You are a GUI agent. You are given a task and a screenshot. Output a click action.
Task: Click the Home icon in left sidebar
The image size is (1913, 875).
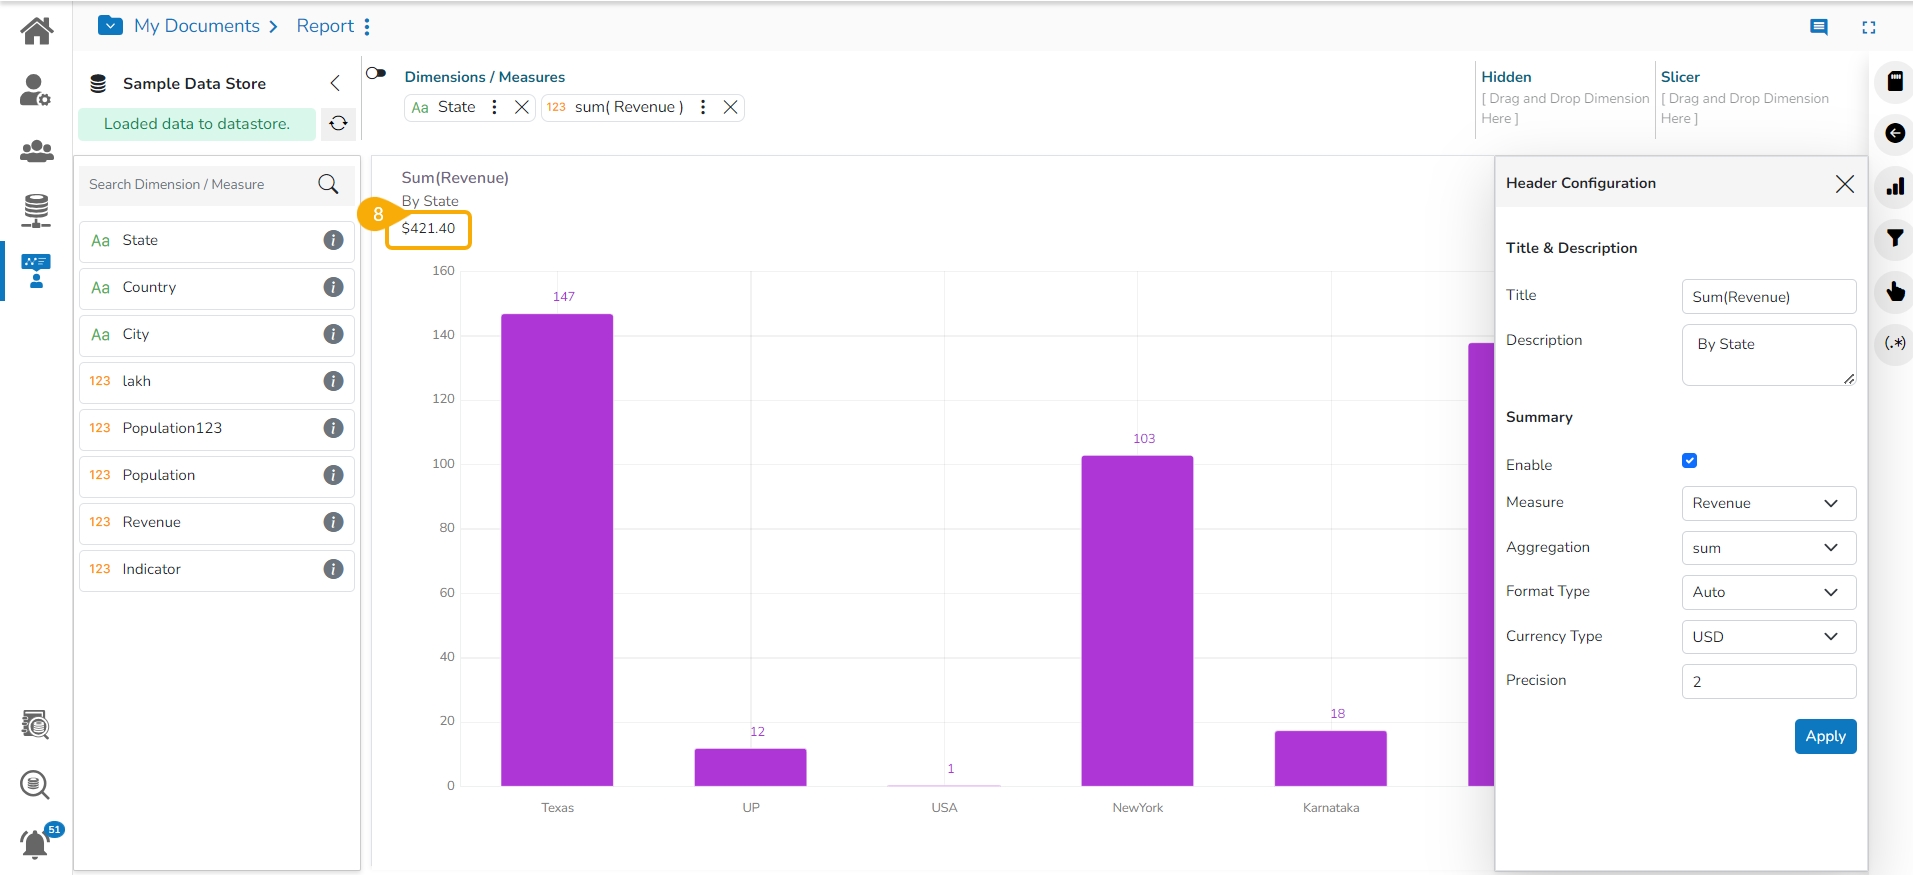point(37,31)
